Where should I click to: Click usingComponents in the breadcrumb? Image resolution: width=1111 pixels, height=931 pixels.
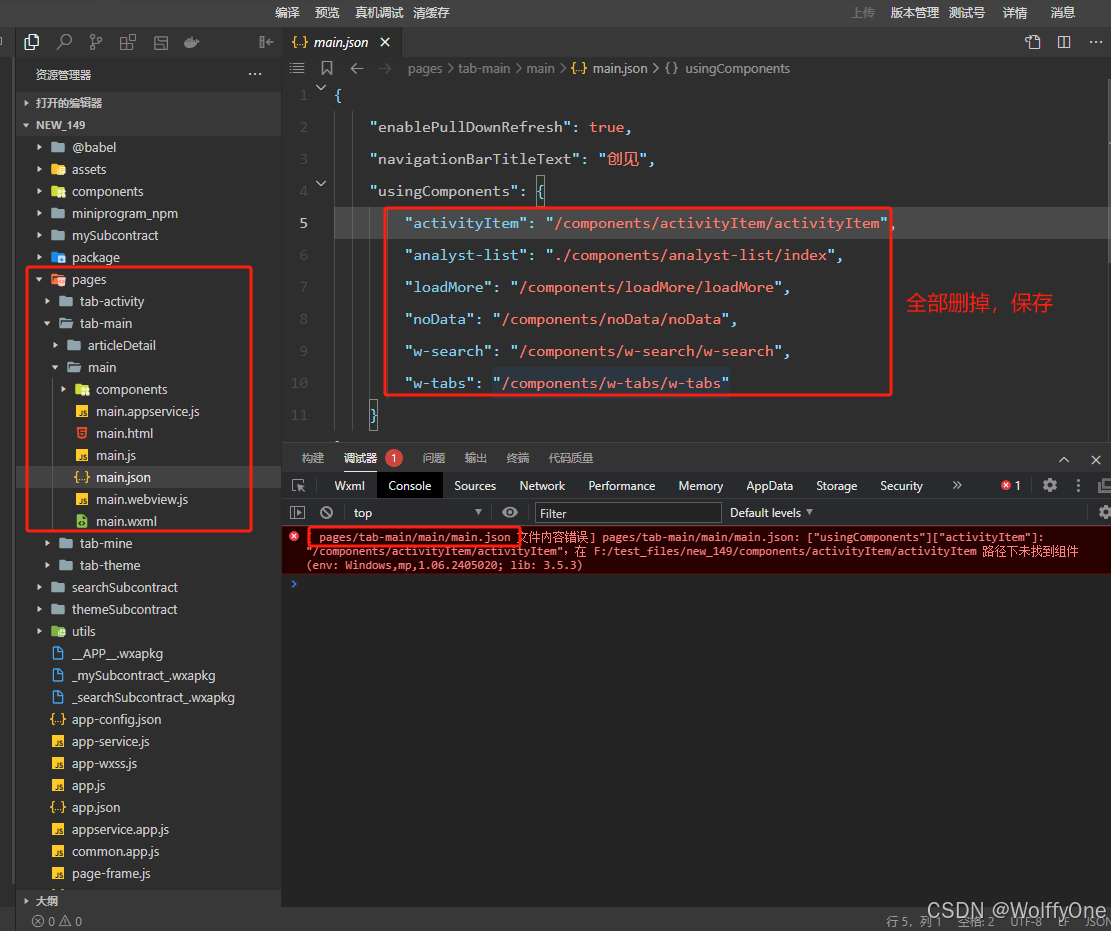(737, 69)
